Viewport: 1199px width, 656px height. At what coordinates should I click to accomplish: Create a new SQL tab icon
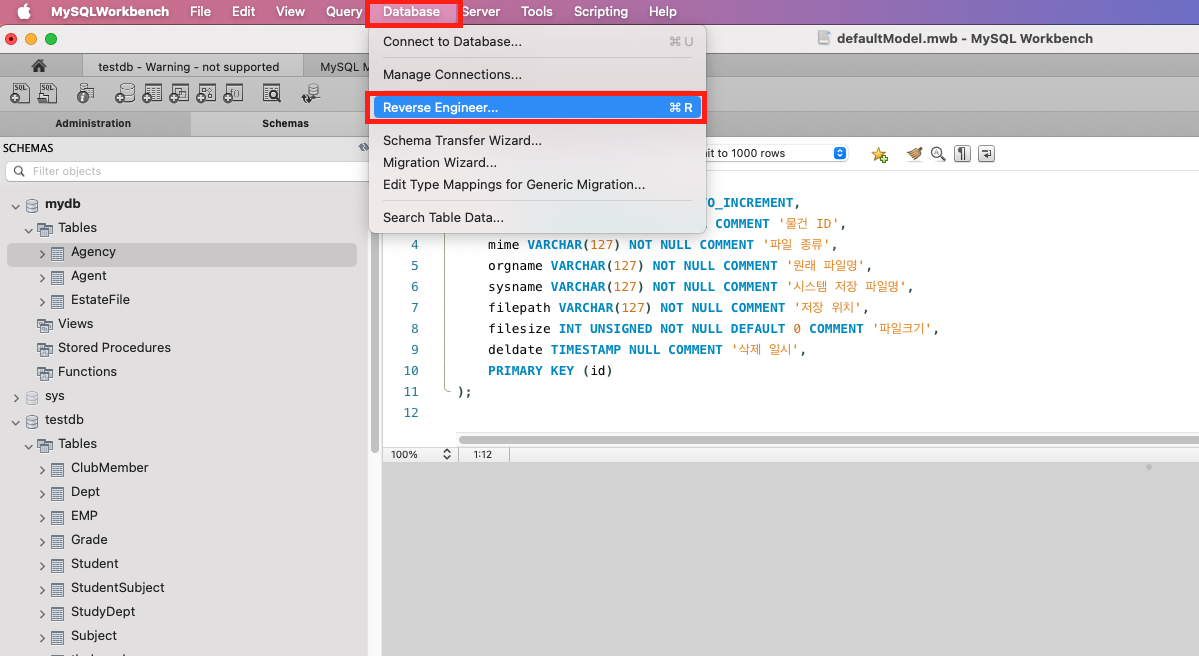coord(21,93)
